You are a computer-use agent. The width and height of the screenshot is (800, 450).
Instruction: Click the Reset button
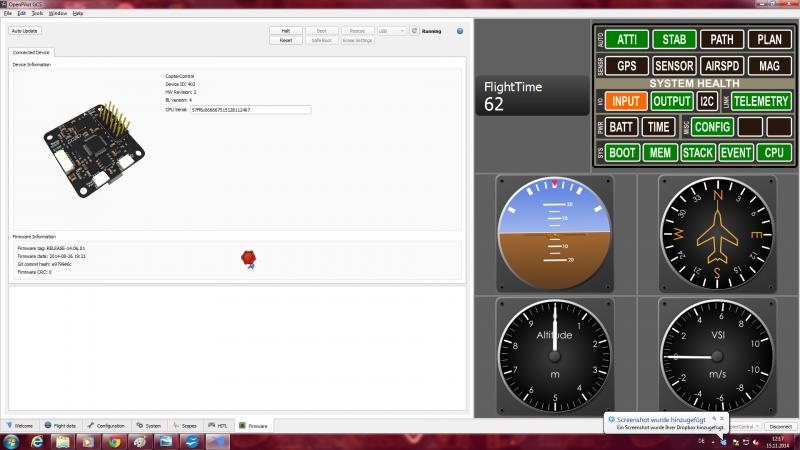coord(286,40)
